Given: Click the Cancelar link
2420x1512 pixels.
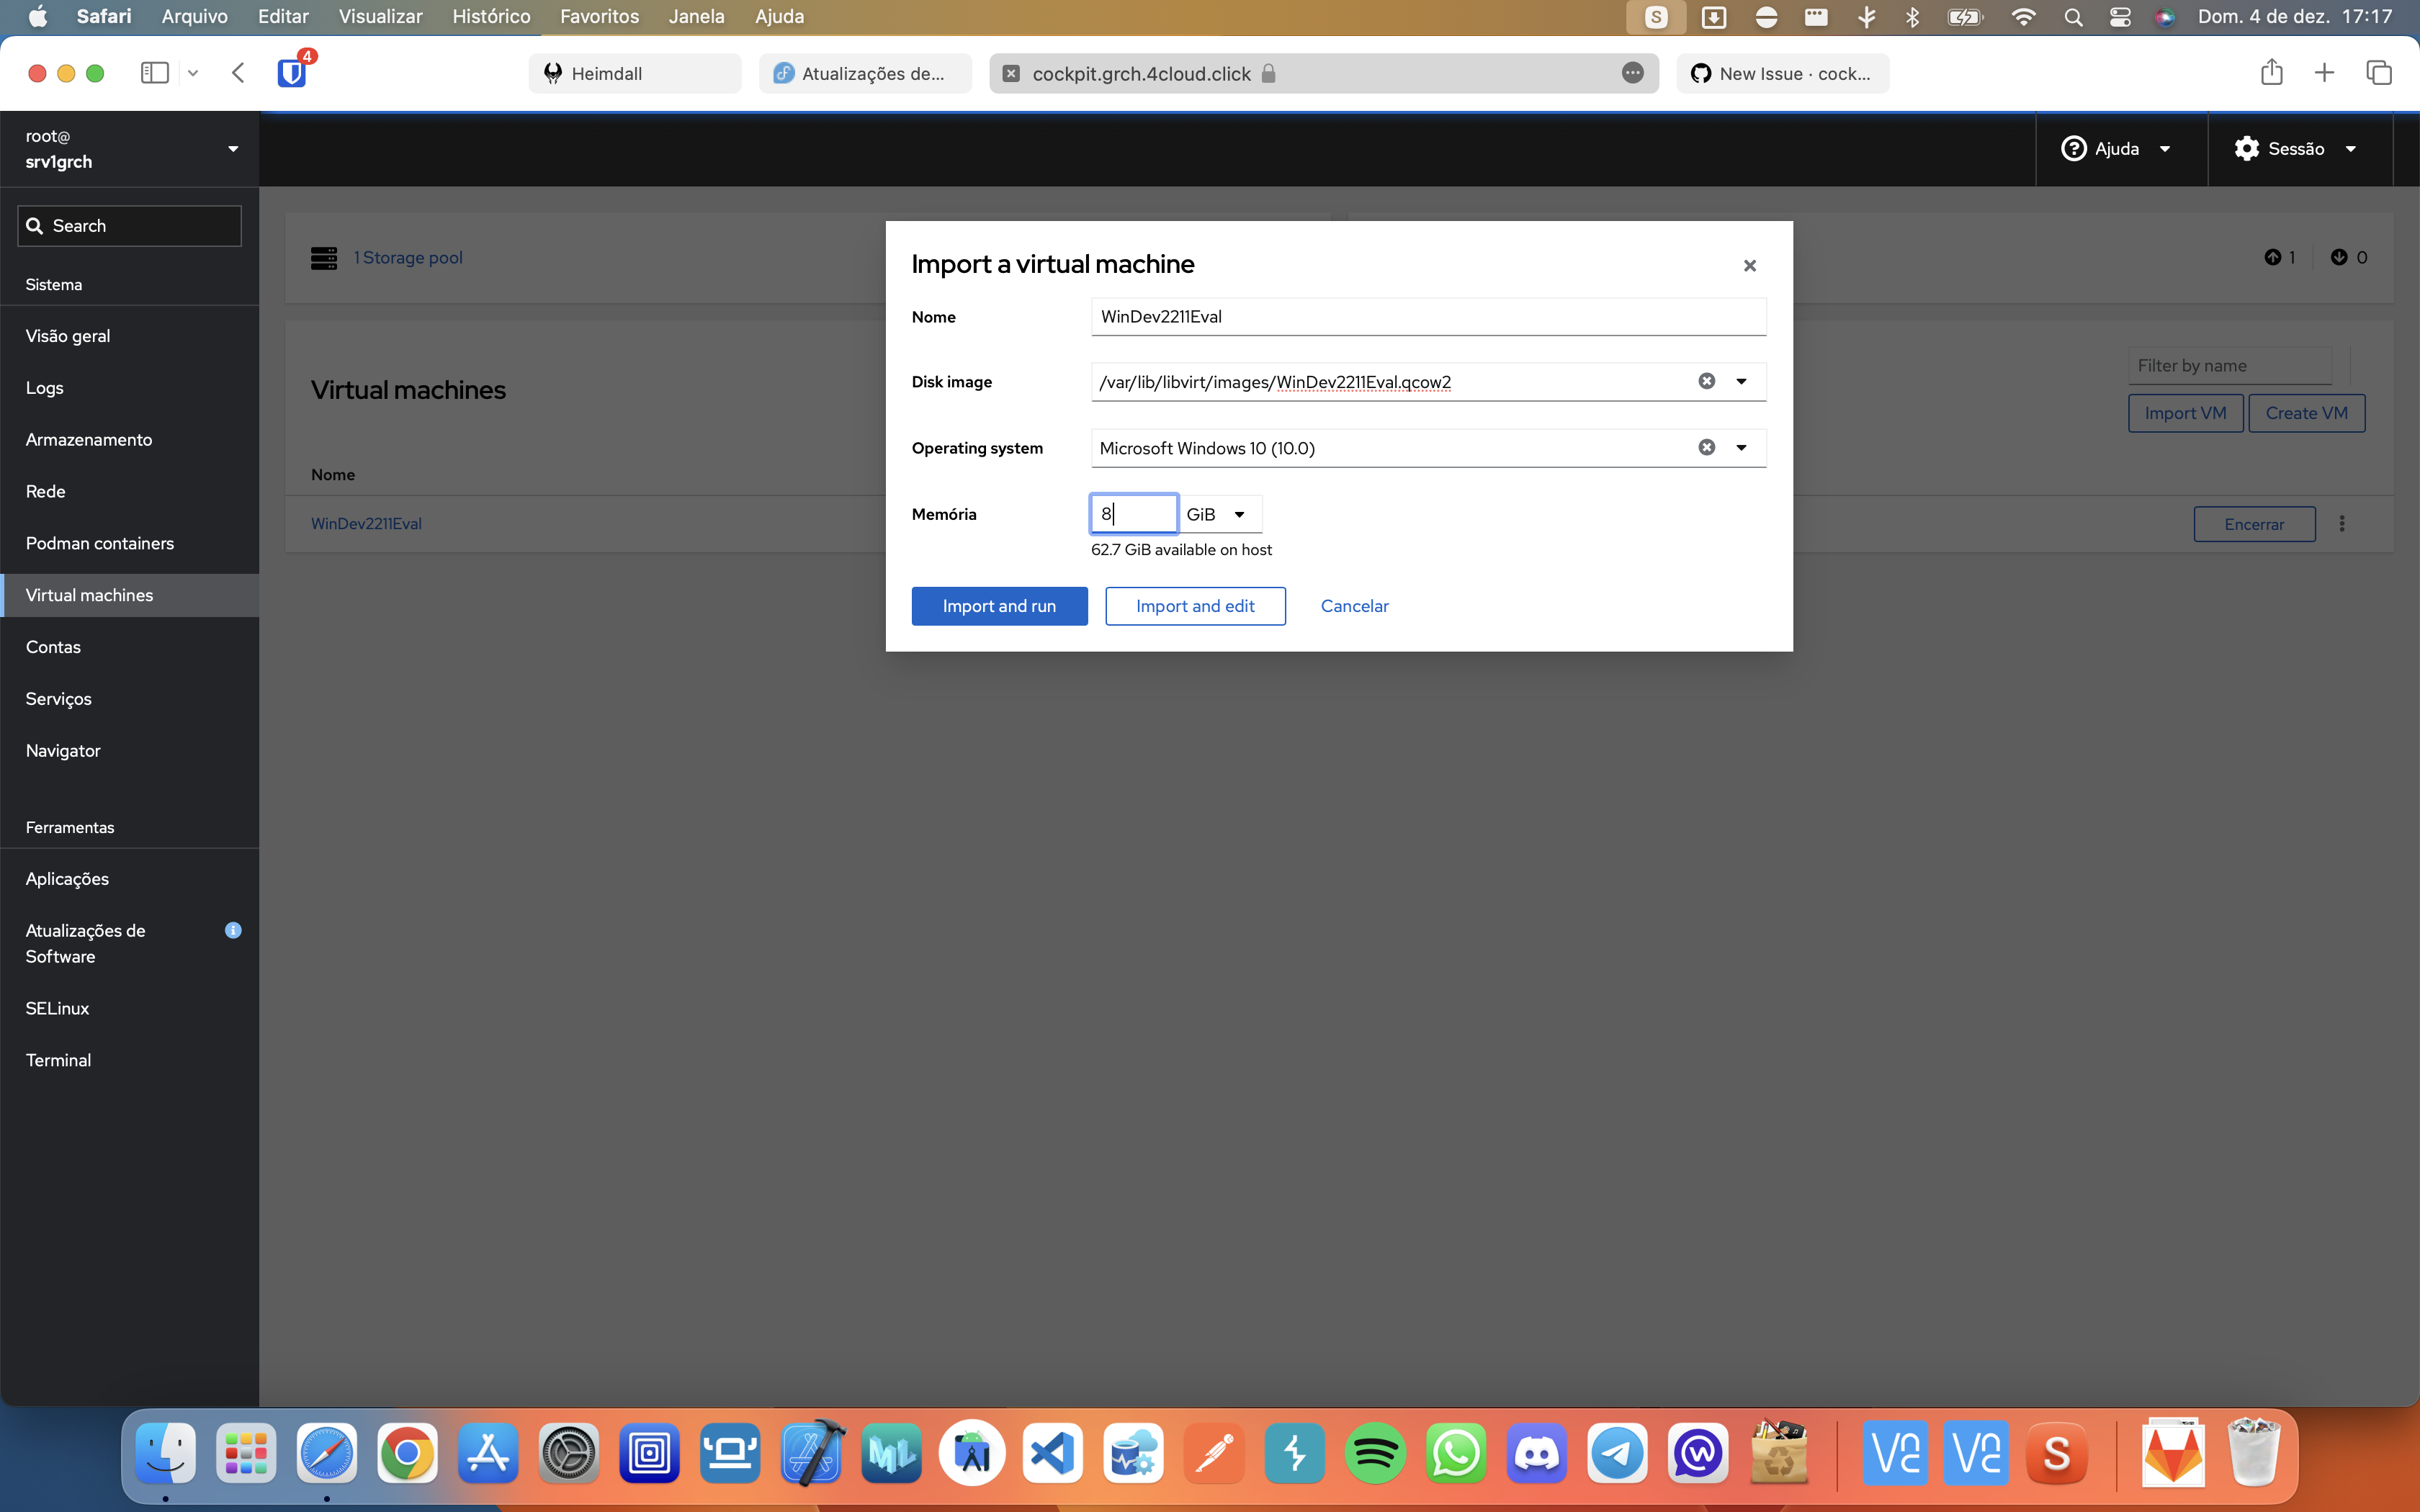Looking at the screenshot, I should point(1354,606).
